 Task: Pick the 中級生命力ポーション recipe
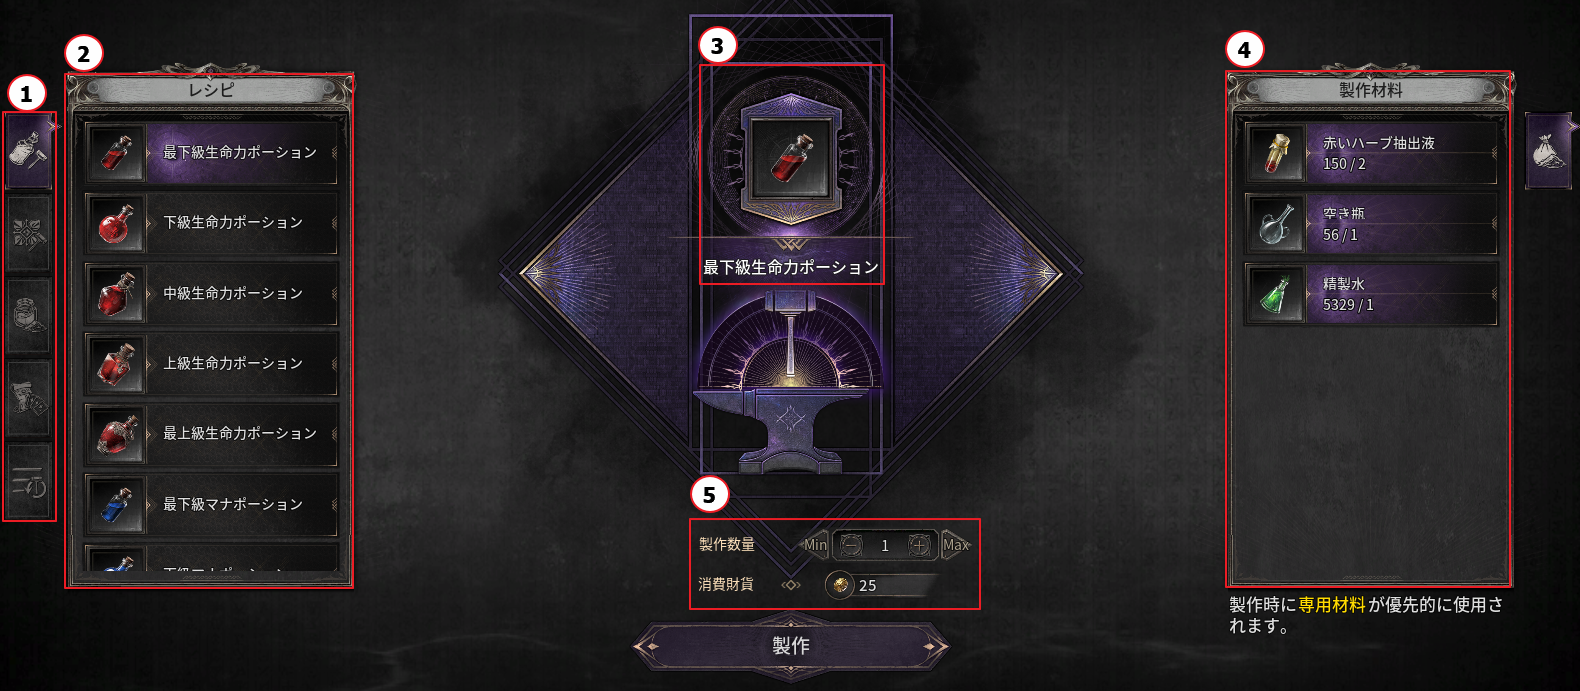click(211, 293)
